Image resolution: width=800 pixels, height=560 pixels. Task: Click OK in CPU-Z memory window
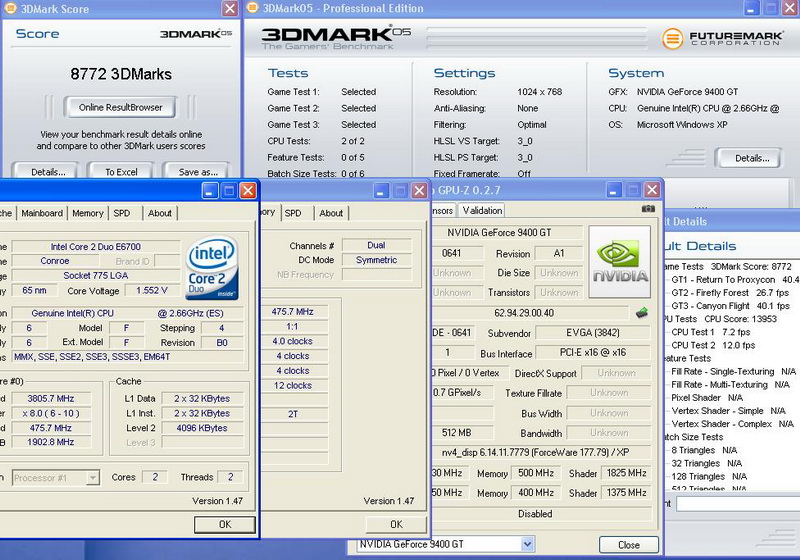click(x=396, y=524)
